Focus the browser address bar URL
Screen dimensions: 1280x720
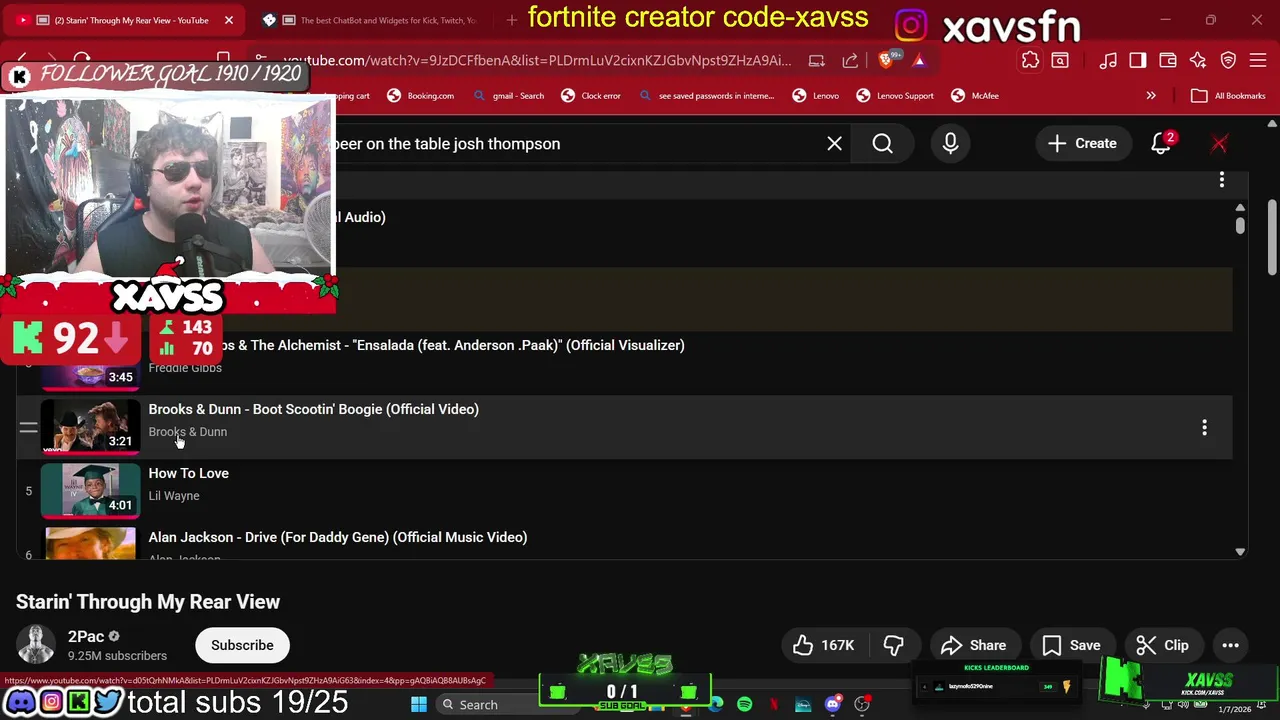[x=537, y=60]
